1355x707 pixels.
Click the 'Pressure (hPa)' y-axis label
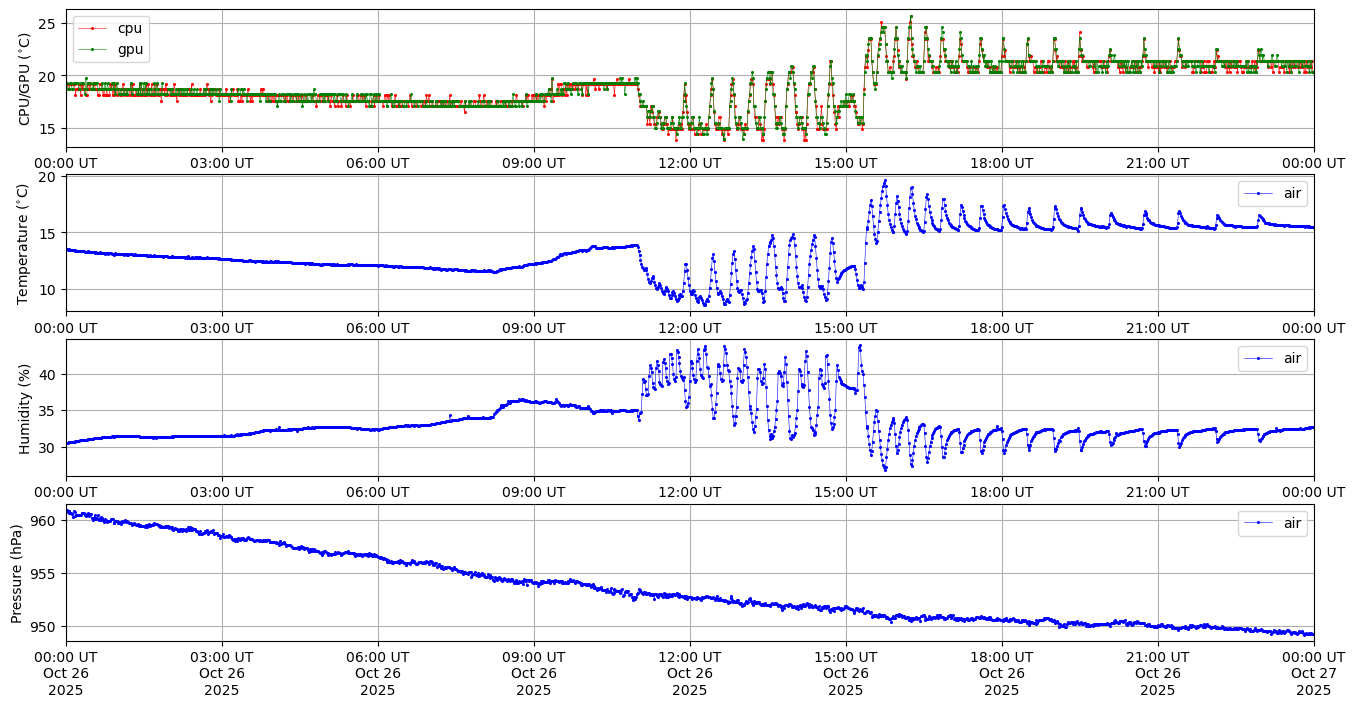pyautogui.click(x=17, y=573)
